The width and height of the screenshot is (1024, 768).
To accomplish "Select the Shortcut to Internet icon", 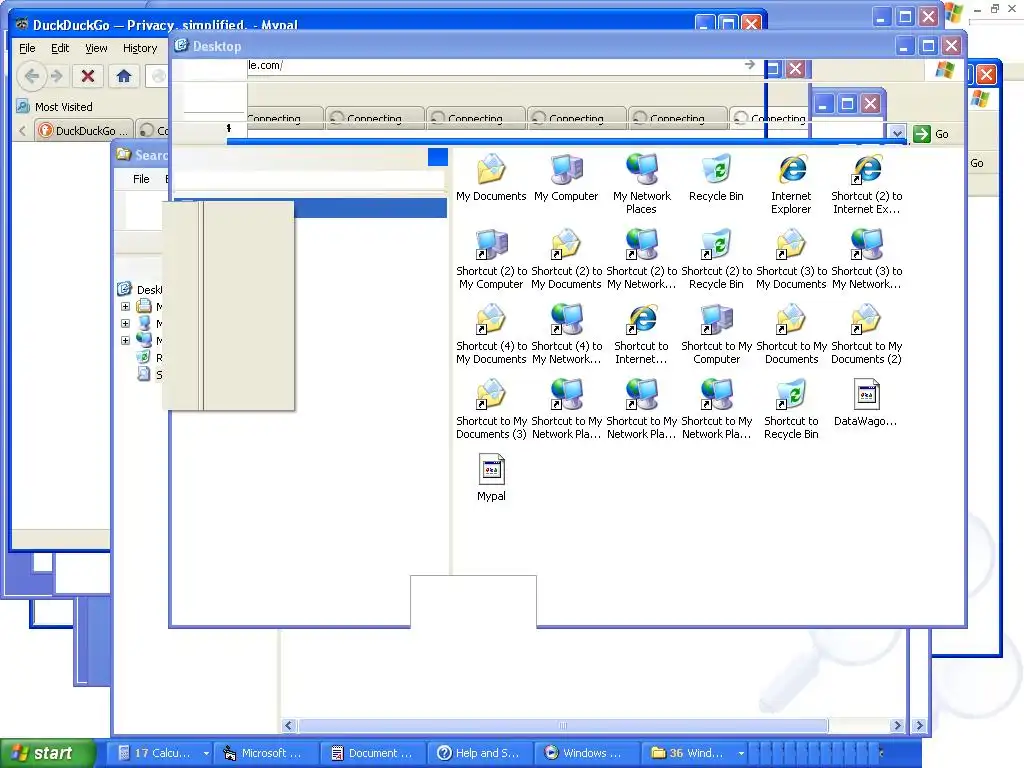I will coord(641,334).
